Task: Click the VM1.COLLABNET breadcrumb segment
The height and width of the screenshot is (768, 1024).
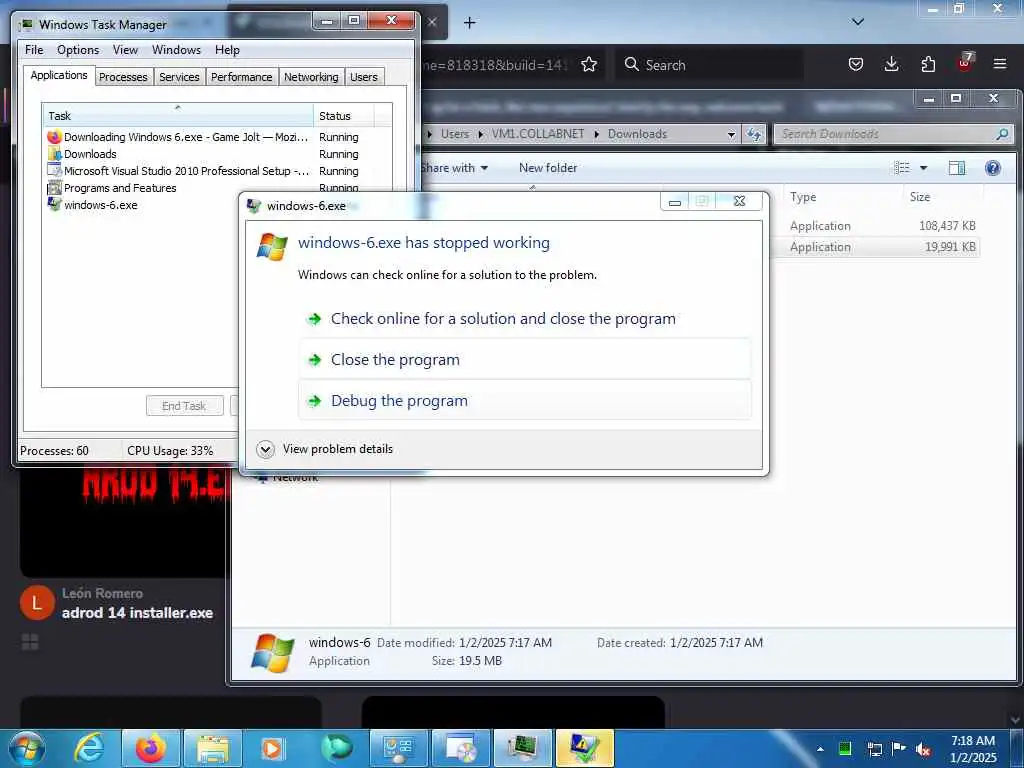Action: [538, 134]
